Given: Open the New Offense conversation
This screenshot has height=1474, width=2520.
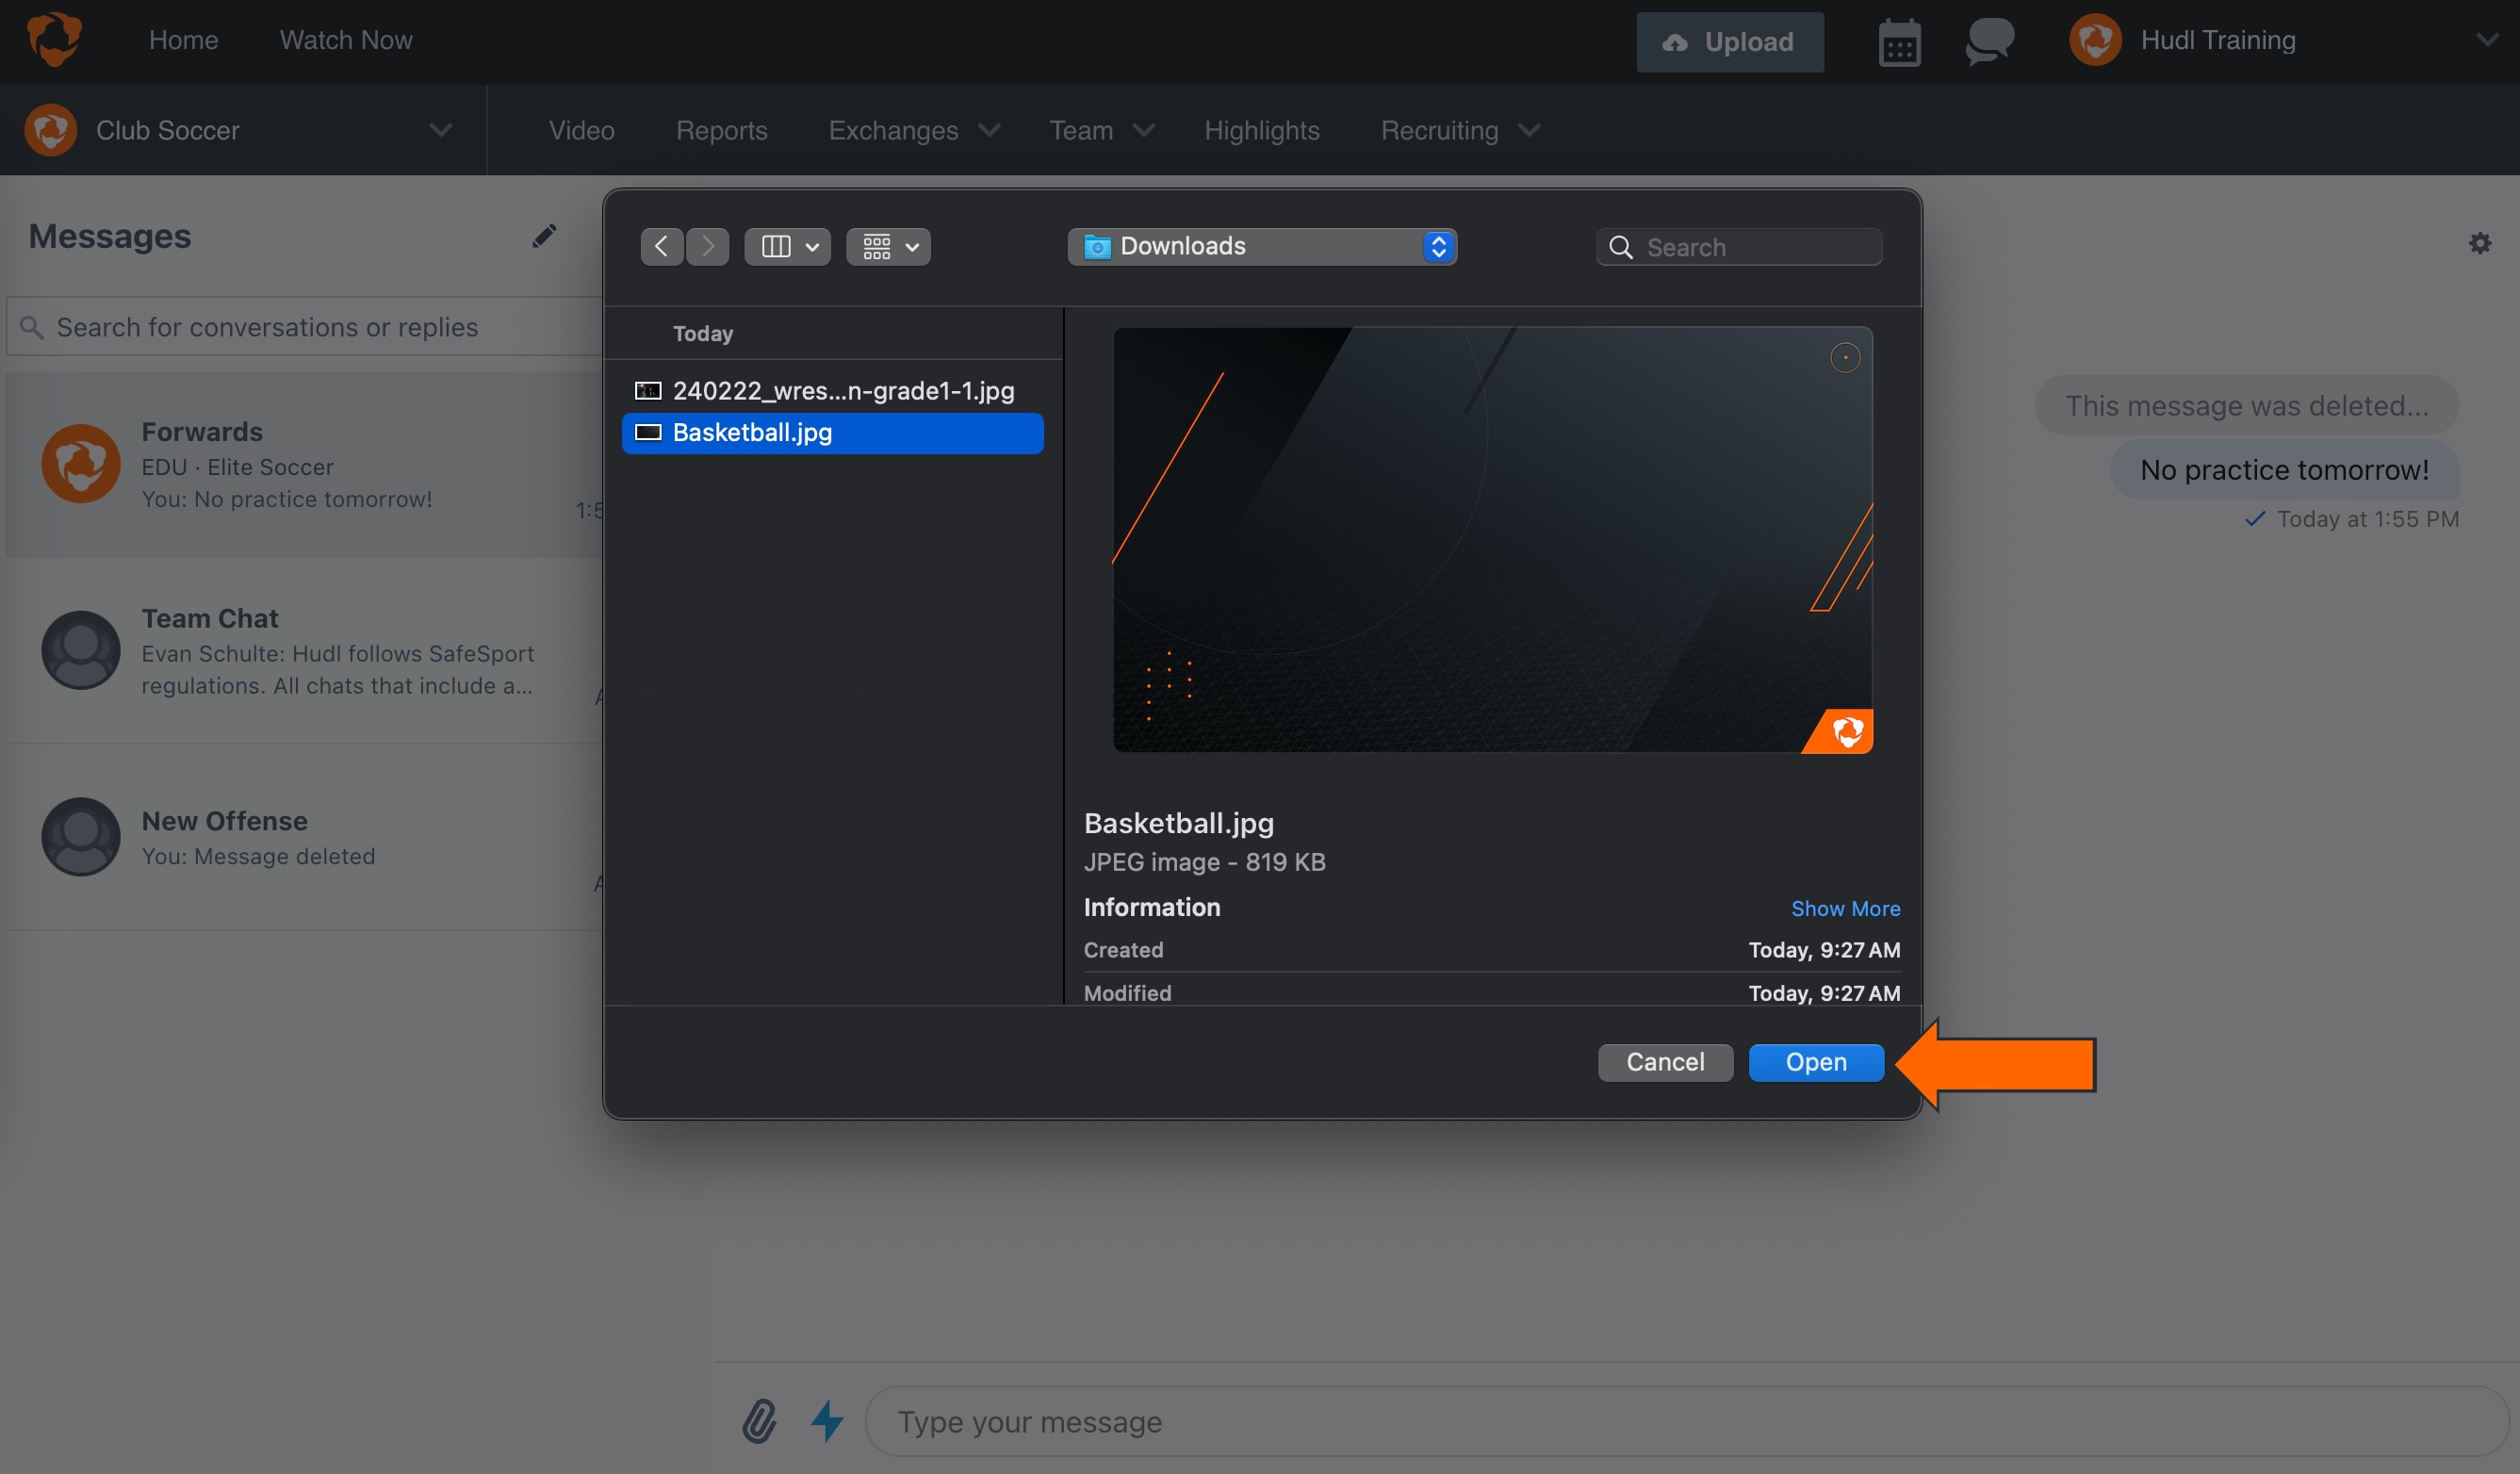Looking at the screenshot, I should click(305, 838).
